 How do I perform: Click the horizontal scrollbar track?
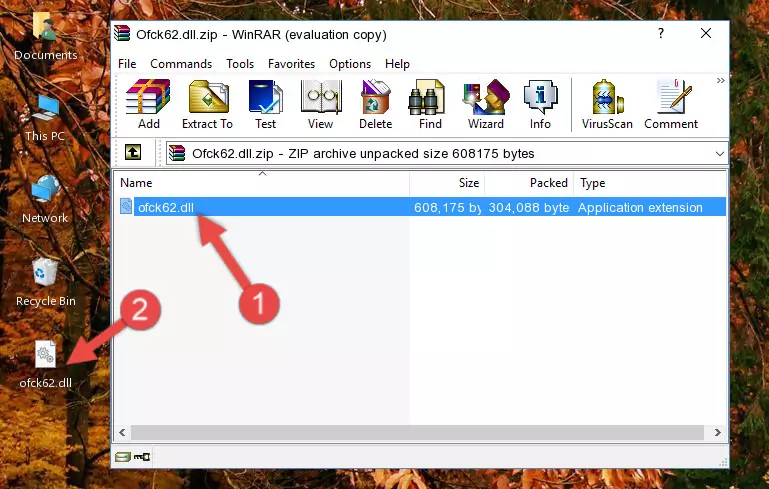[x=417, y=433]
